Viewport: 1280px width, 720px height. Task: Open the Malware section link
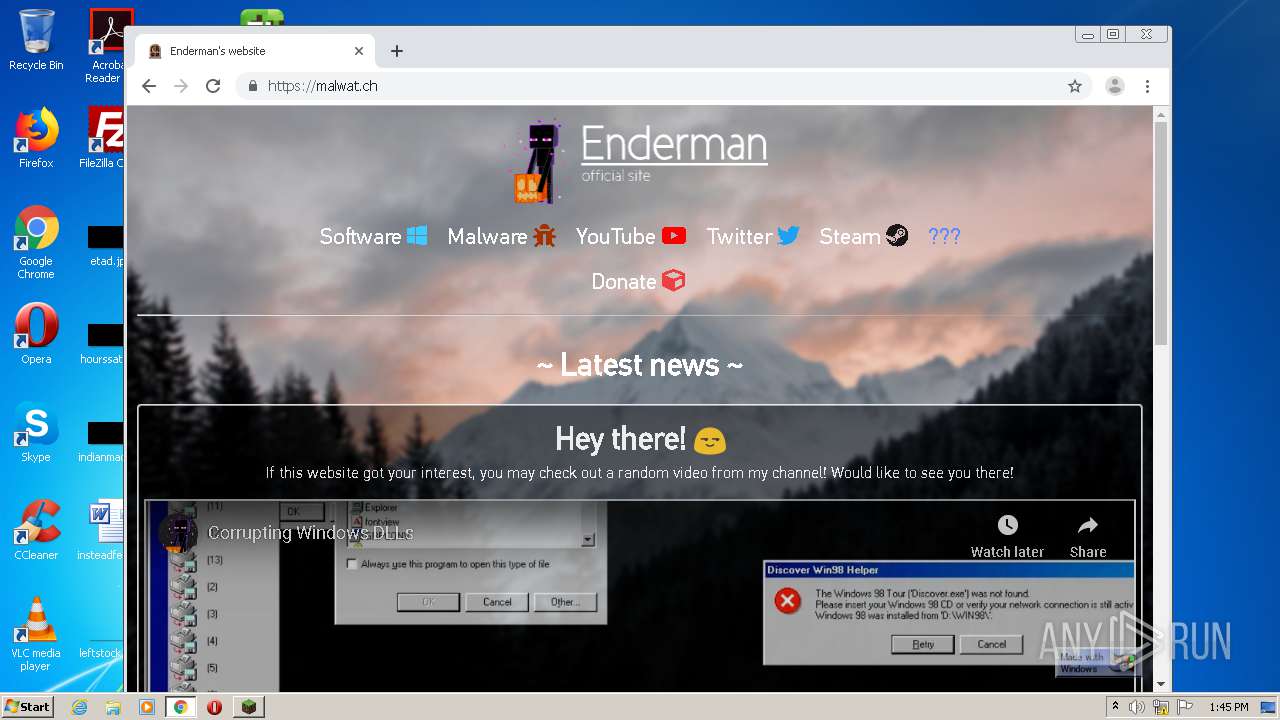(501, 236)
